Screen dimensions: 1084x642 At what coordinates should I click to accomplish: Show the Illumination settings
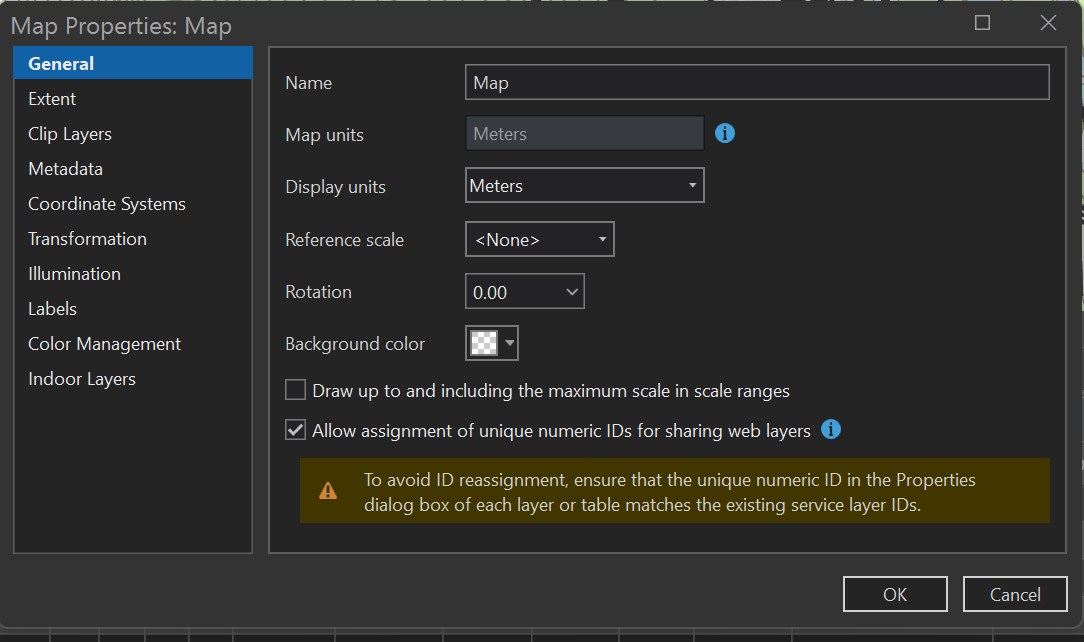point(74,274)
